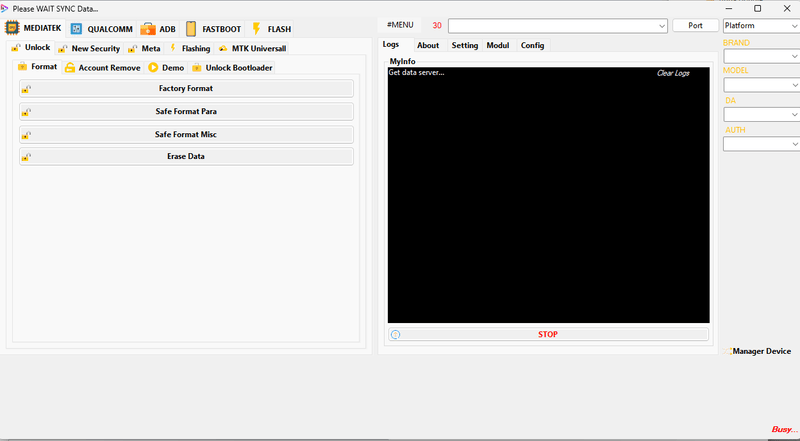Switch to the FASTBOOT phone icon tab

point(191,29)
